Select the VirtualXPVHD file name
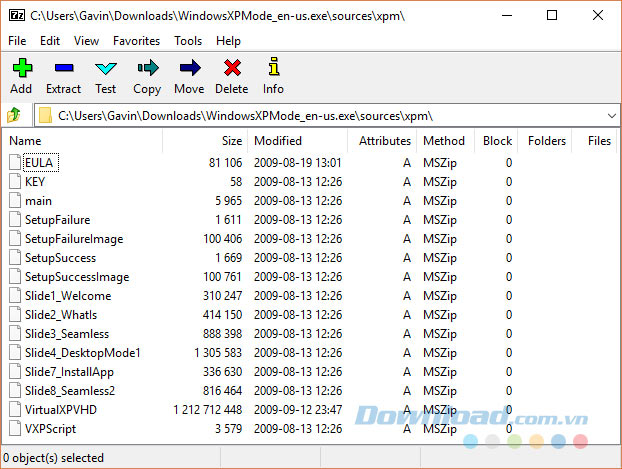Screen dimensions: 622x469 [61, 410]
